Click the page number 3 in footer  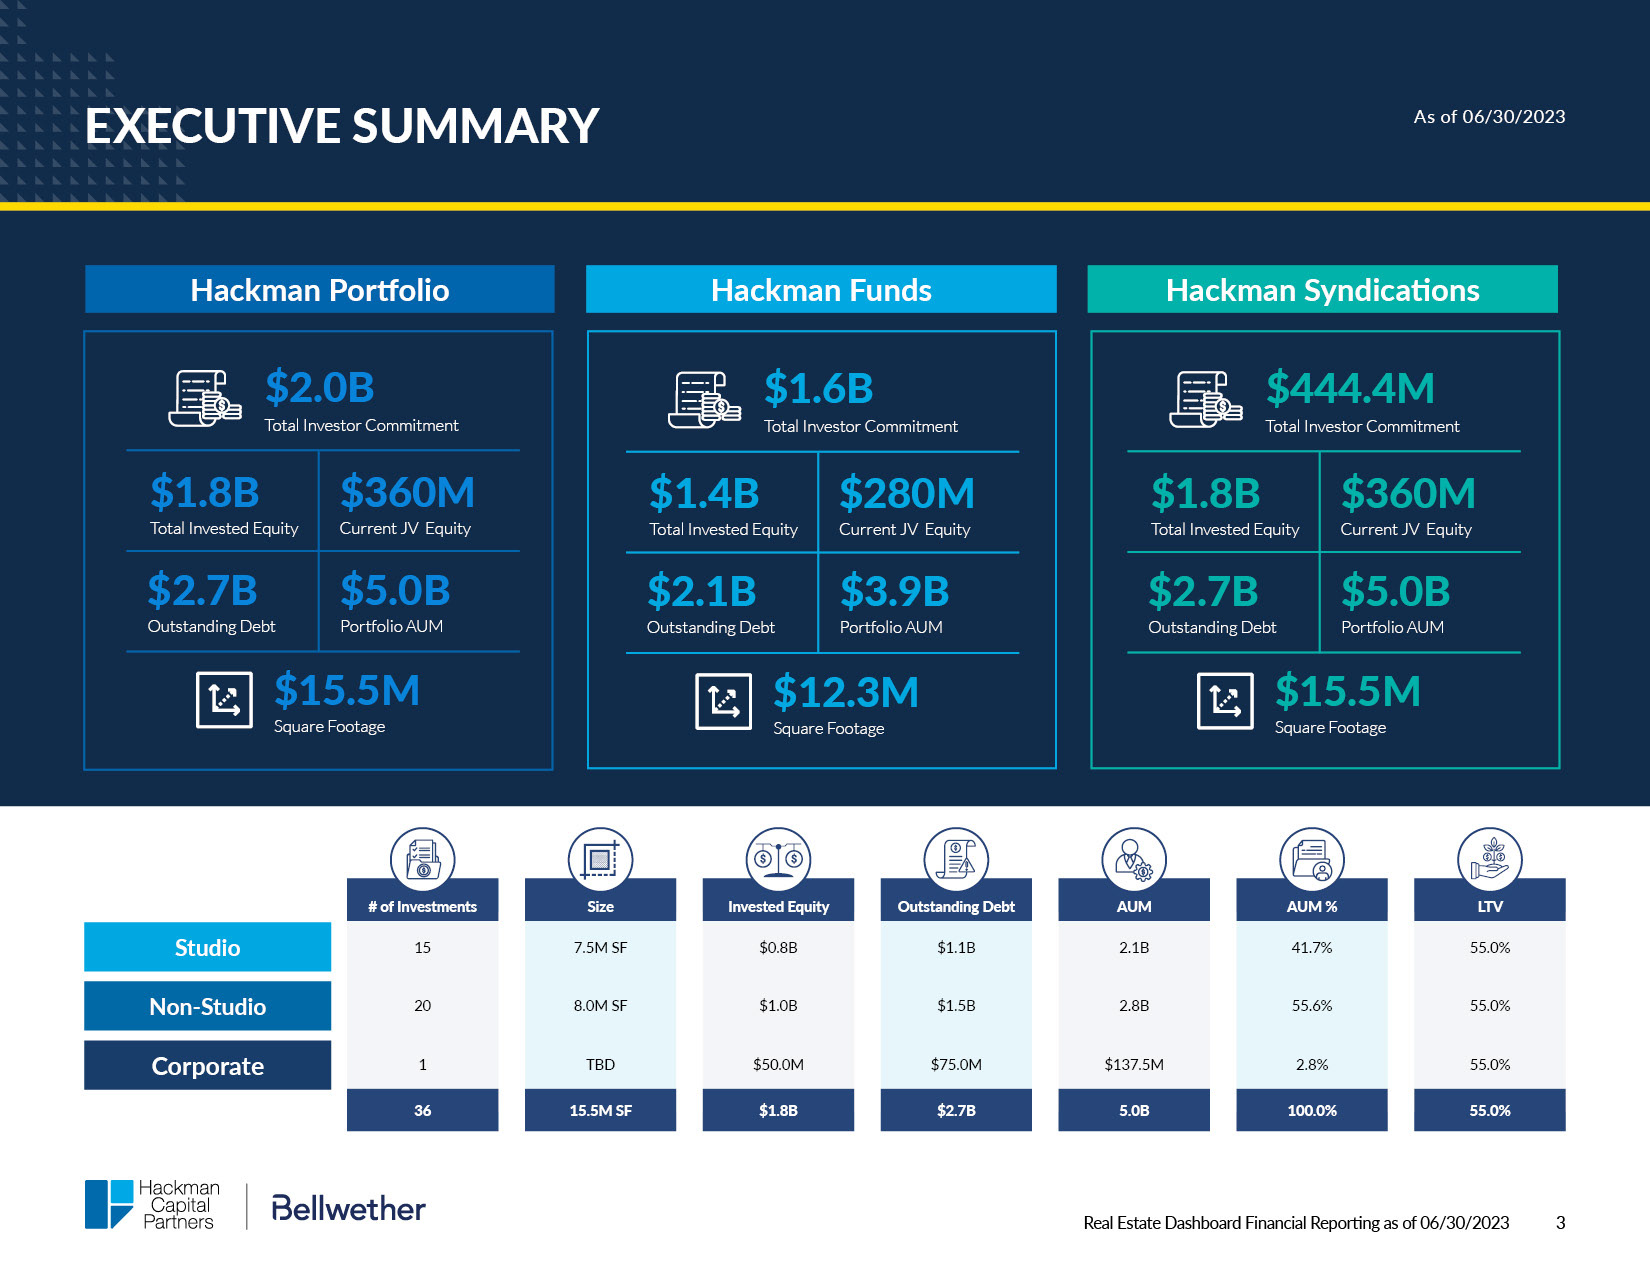click(x=1560, y=1222)
